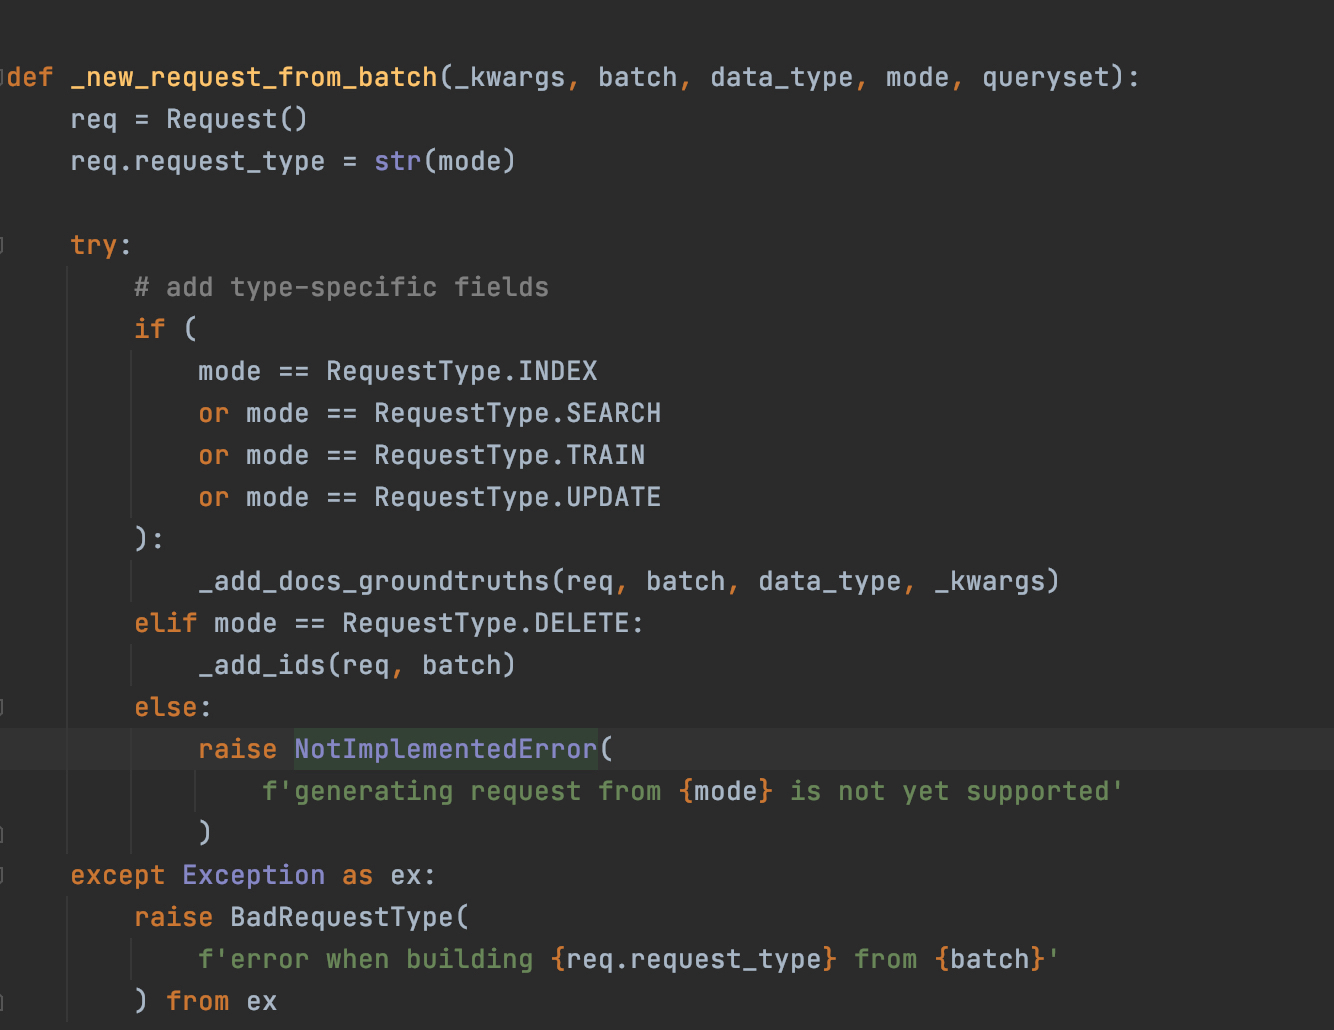1334x1030 pixels.
Task: Select the RequestType.TRAIN enum value
Action: [x=509, y=455]
